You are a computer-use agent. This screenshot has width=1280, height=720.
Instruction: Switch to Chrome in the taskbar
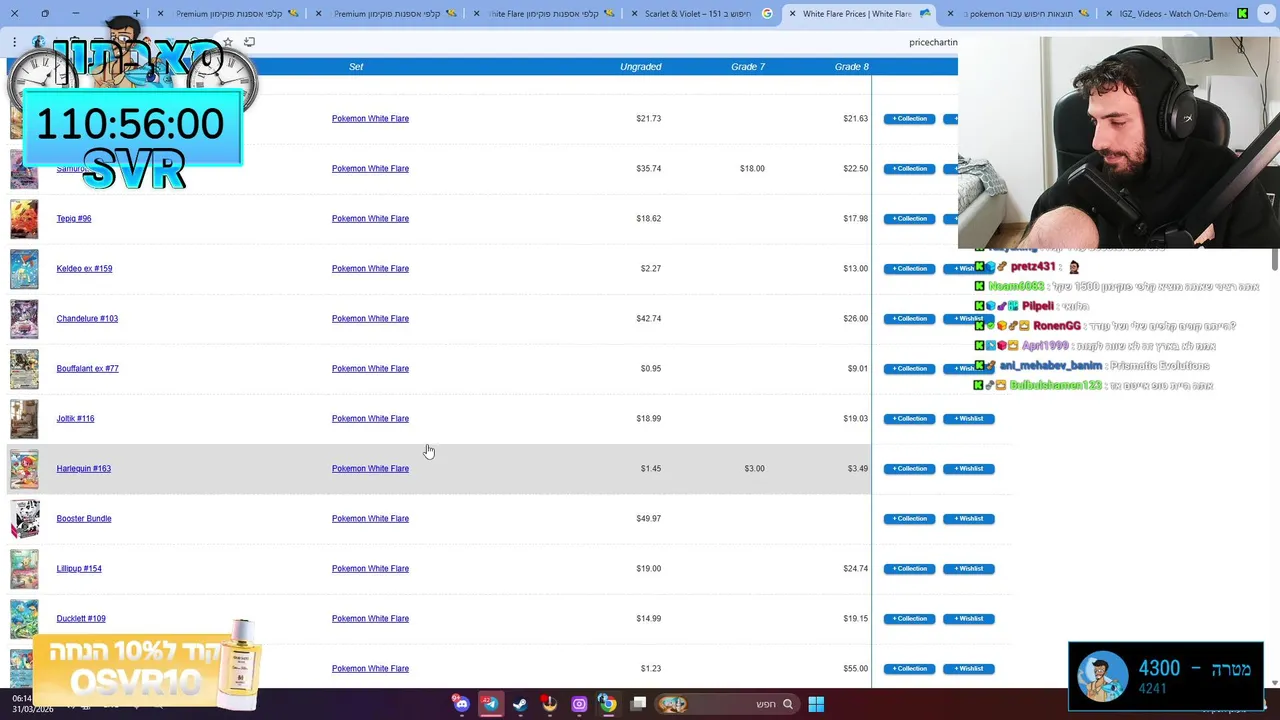pyautogui.click(x=608, y=704)
